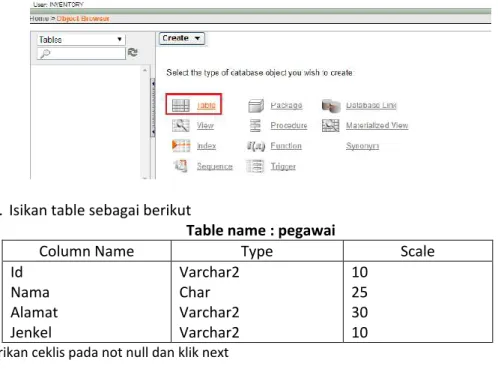Open the Procedure link
This screenshot has width=498, height=369.
[289, 126]
